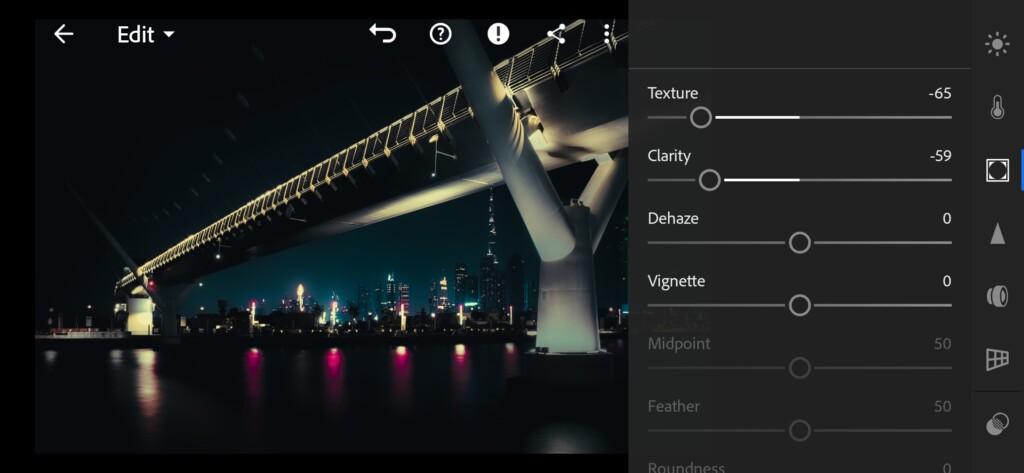Click the Clarity value -59
The height and width of the screenshot is (473, 1024).
point(940,156)
